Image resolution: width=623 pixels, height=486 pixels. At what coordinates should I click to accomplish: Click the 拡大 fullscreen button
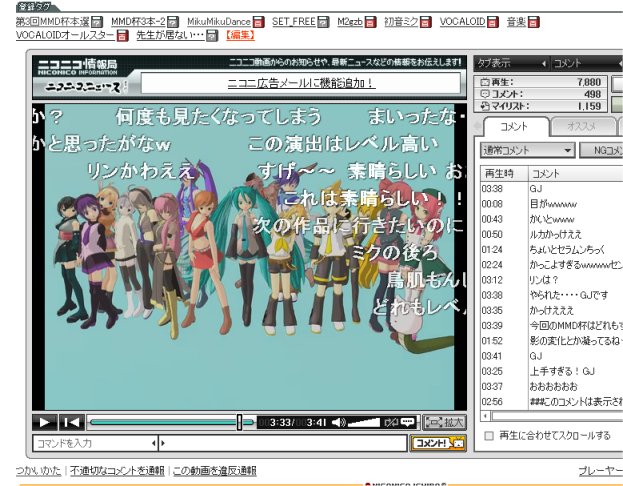(445, 422)
